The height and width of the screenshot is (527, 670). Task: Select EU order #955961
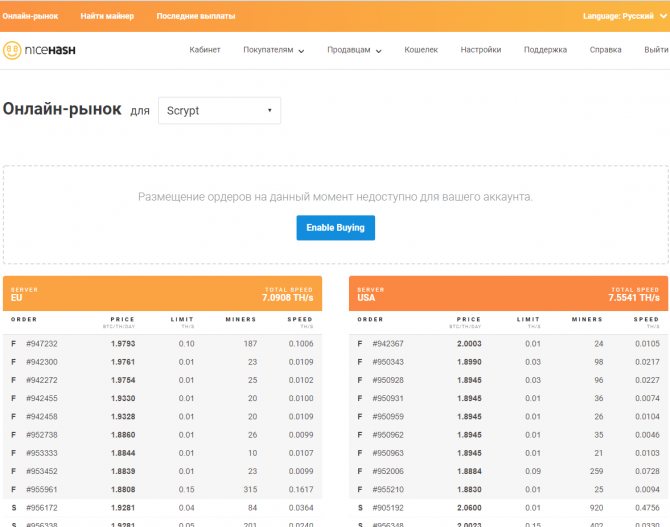(162, 489)
